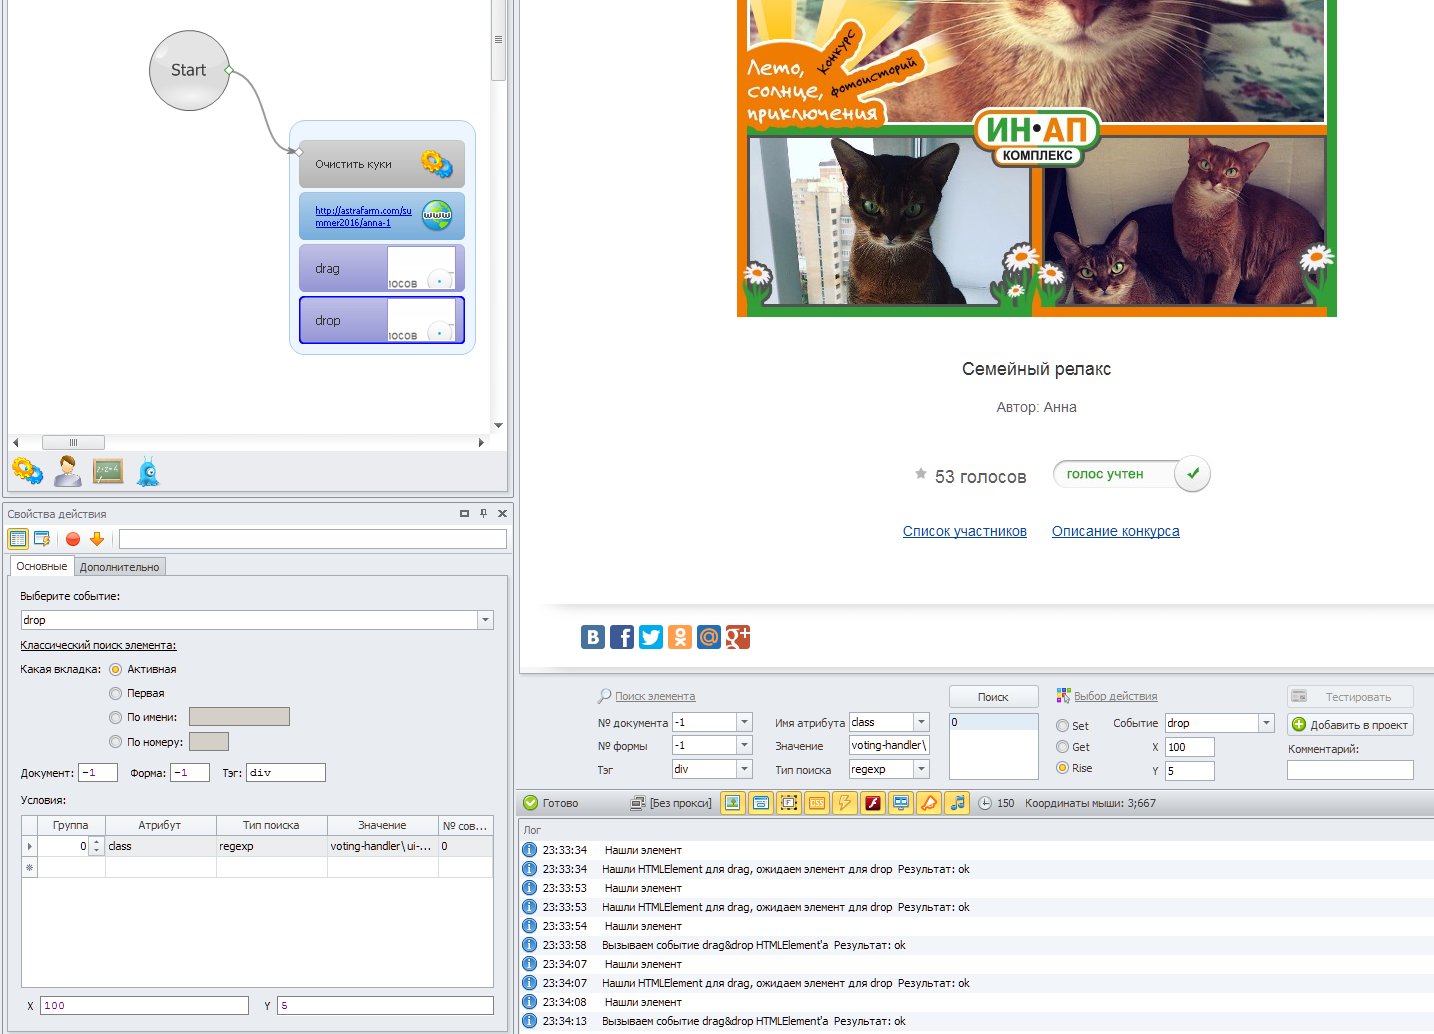Click the 'Комментарий' input field
1434x1034 pixels.
[x=1350, y=770]
